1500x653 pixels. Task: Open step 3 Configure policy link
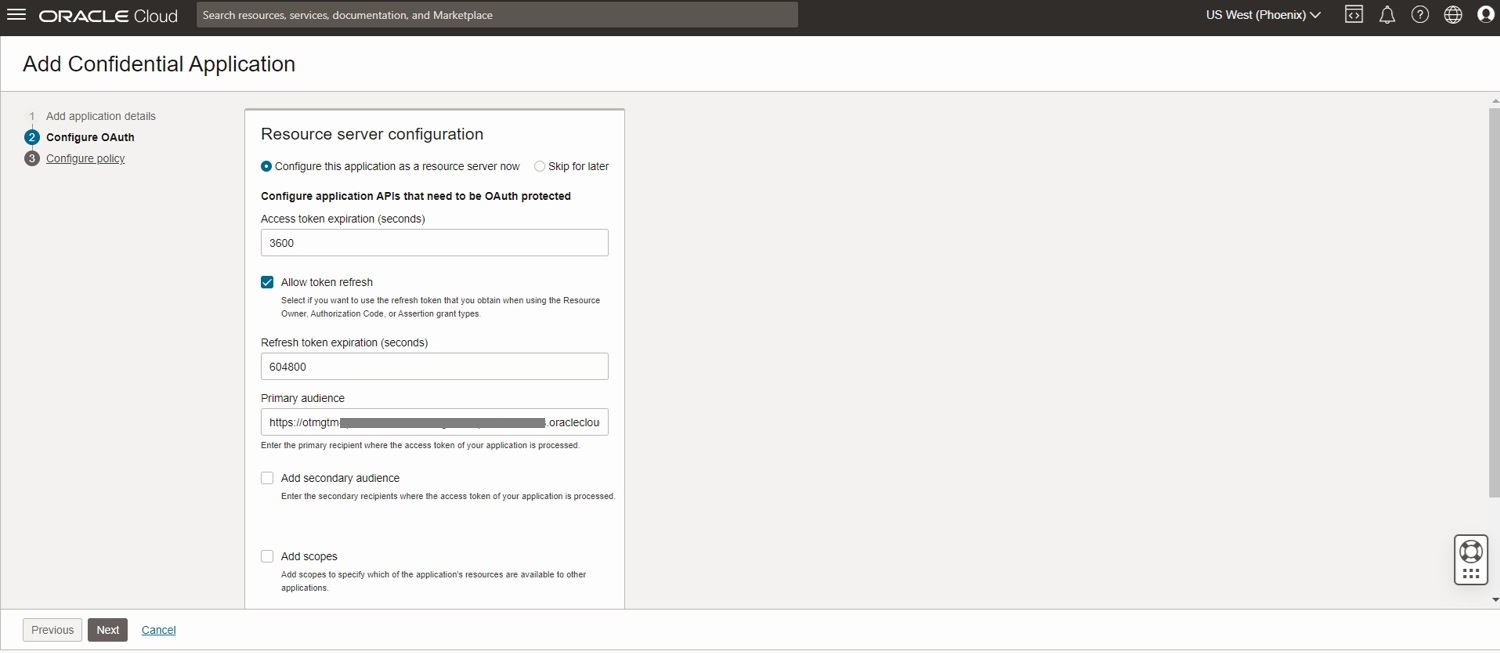pos(85,158)
